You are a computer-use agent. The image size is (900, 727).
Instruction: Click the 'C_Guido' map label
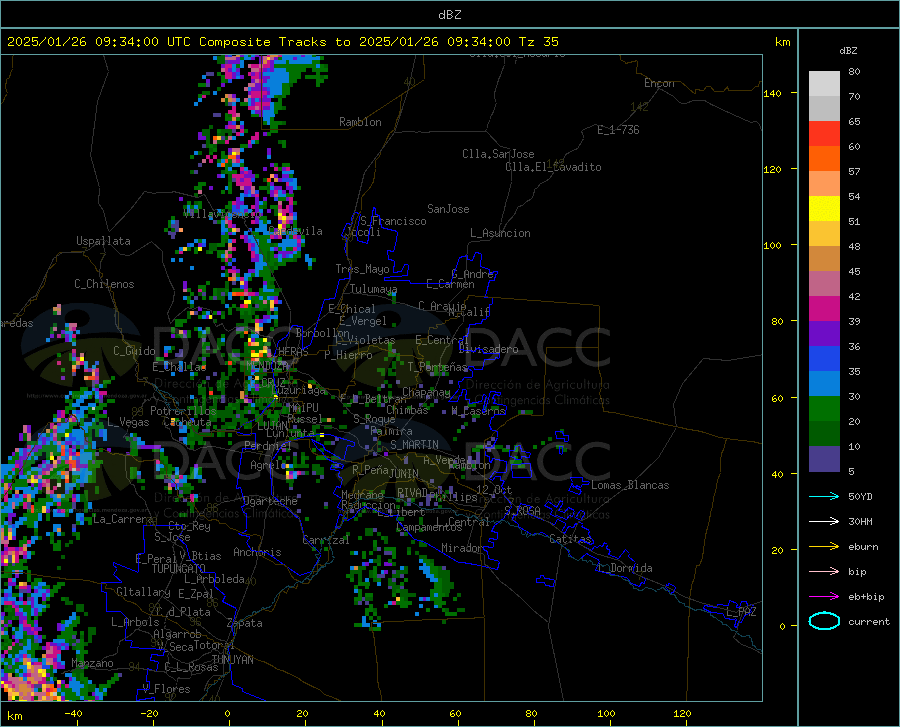pos(134,351)
